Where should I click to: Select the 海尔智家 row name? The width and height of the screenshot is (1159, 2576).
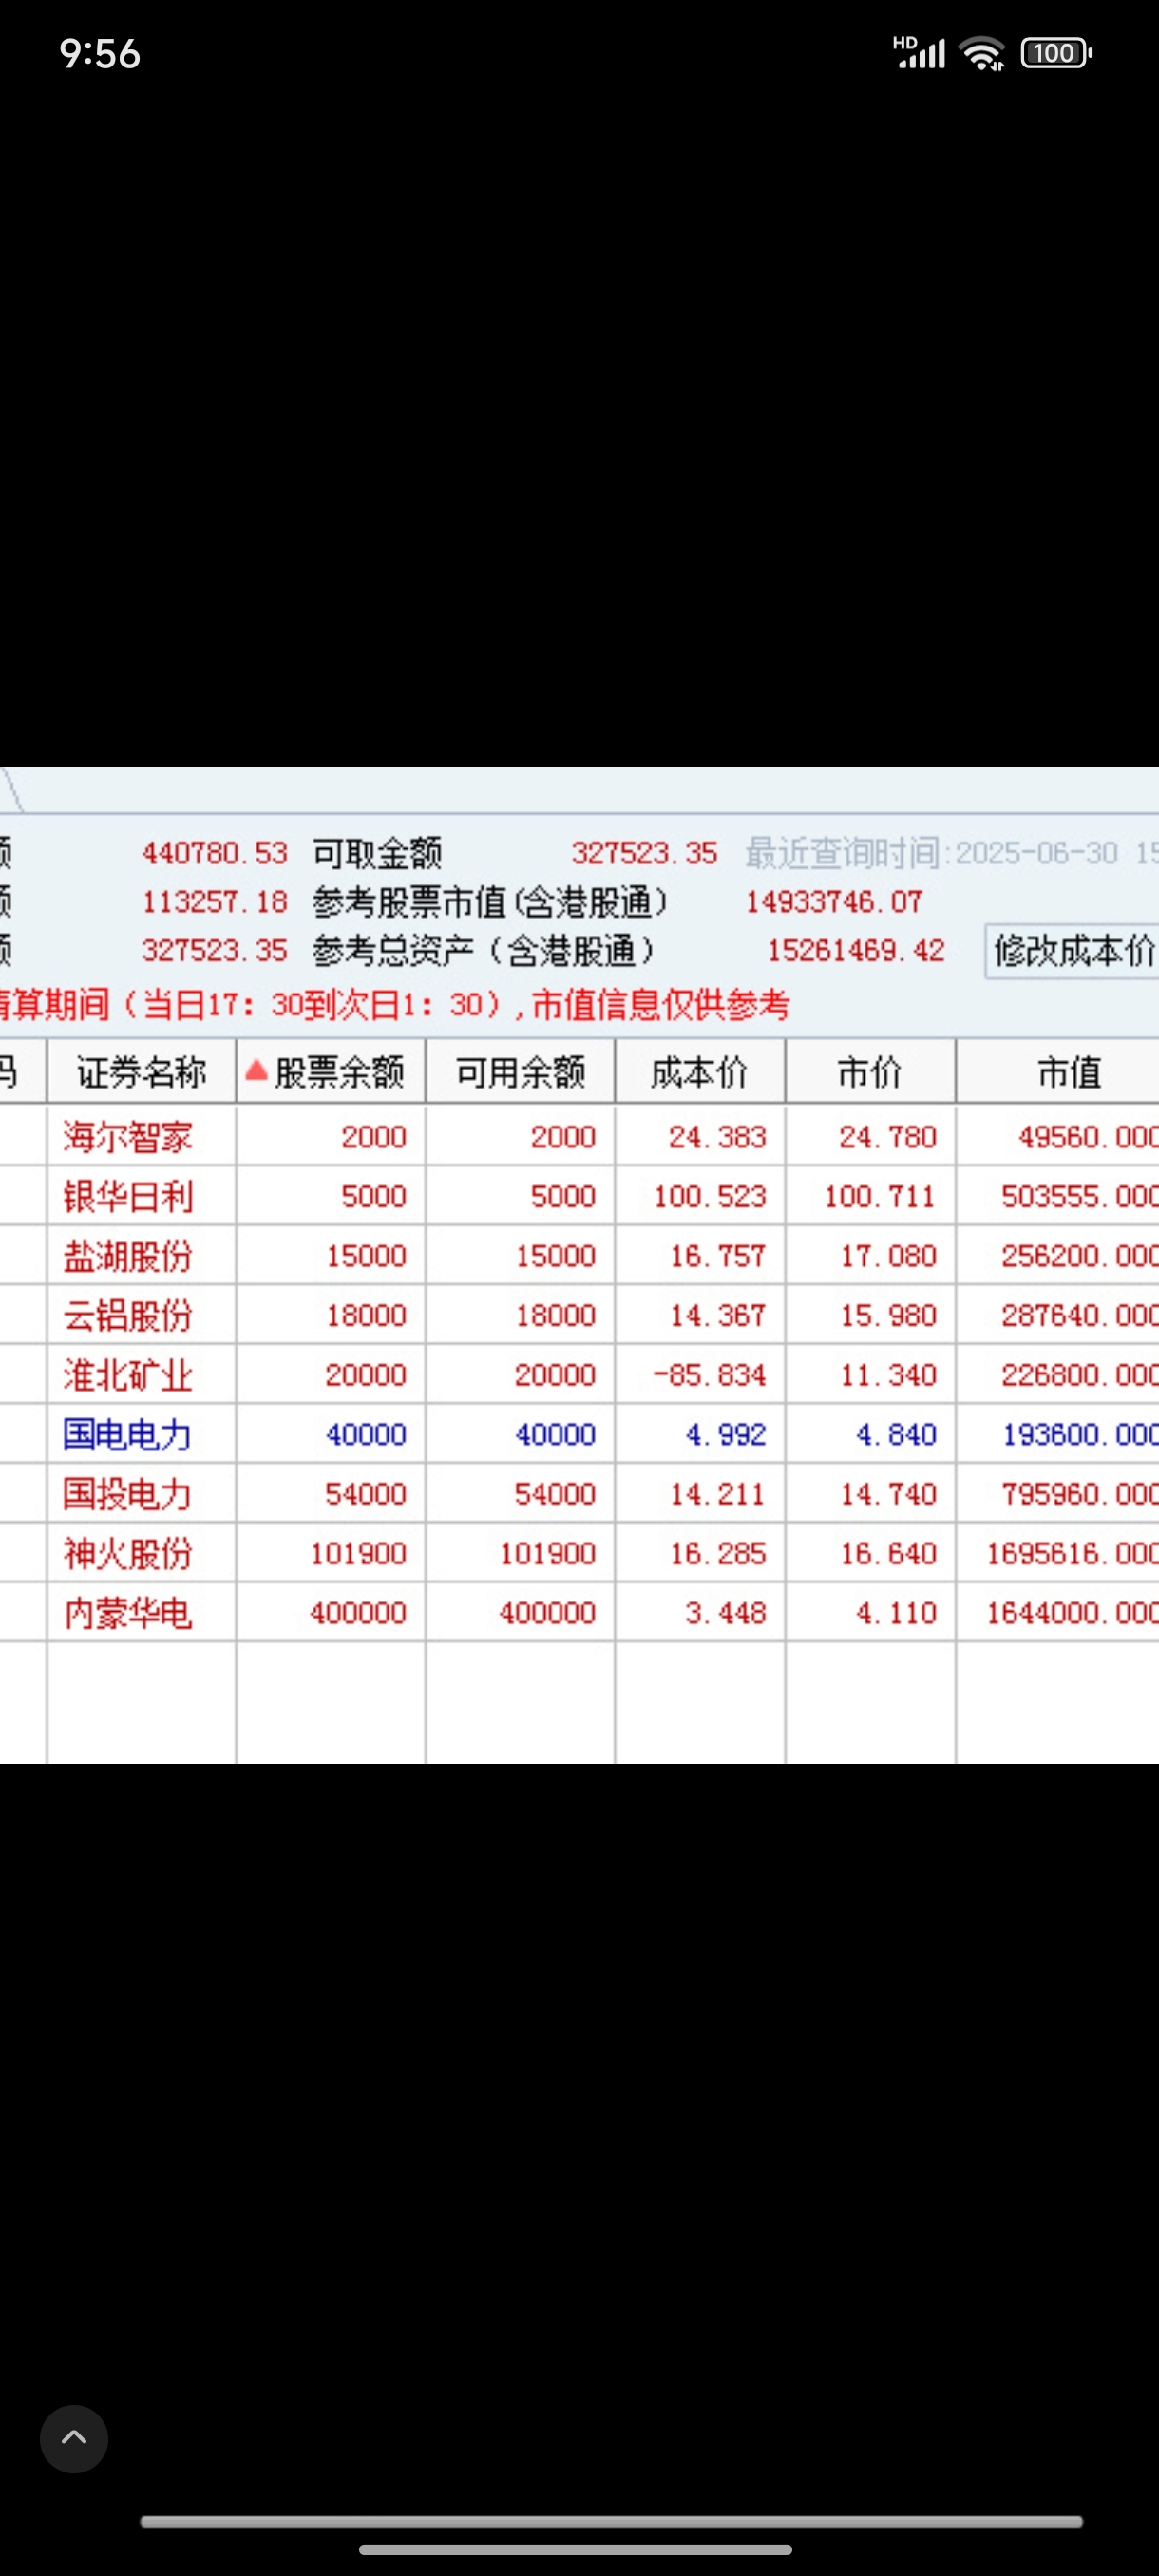(128, 1136)
